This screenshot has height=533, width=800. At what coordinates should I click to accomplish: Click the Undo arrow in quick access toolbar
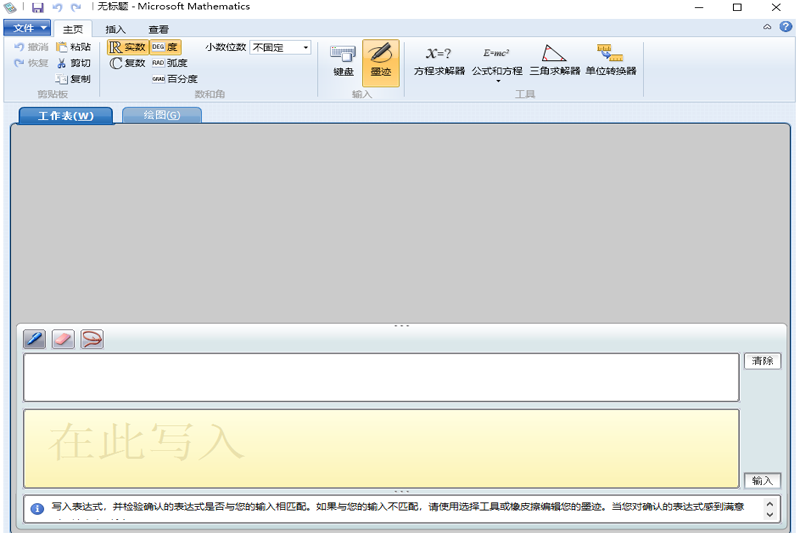click(x=57, y=8)
